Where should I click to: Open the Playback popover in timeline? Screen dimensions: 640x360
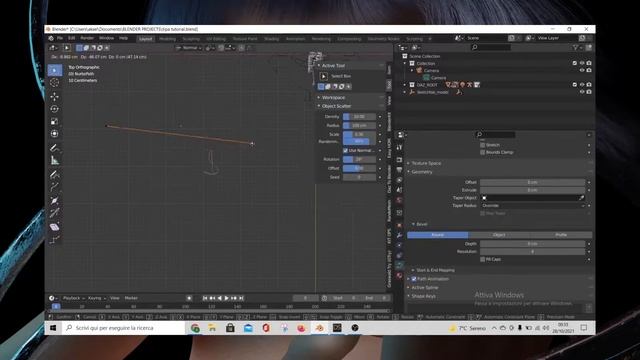coord(73,298)
